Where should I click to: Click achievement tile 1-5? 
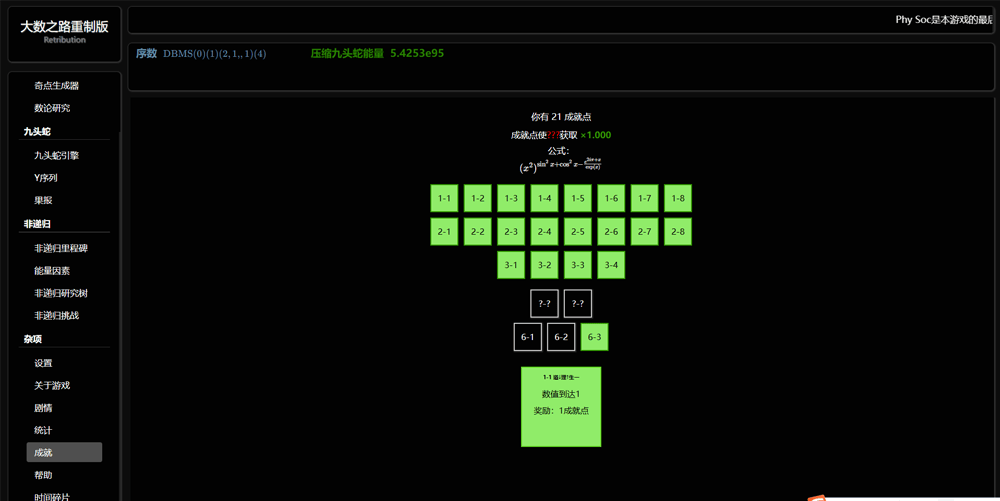[578, 198]
